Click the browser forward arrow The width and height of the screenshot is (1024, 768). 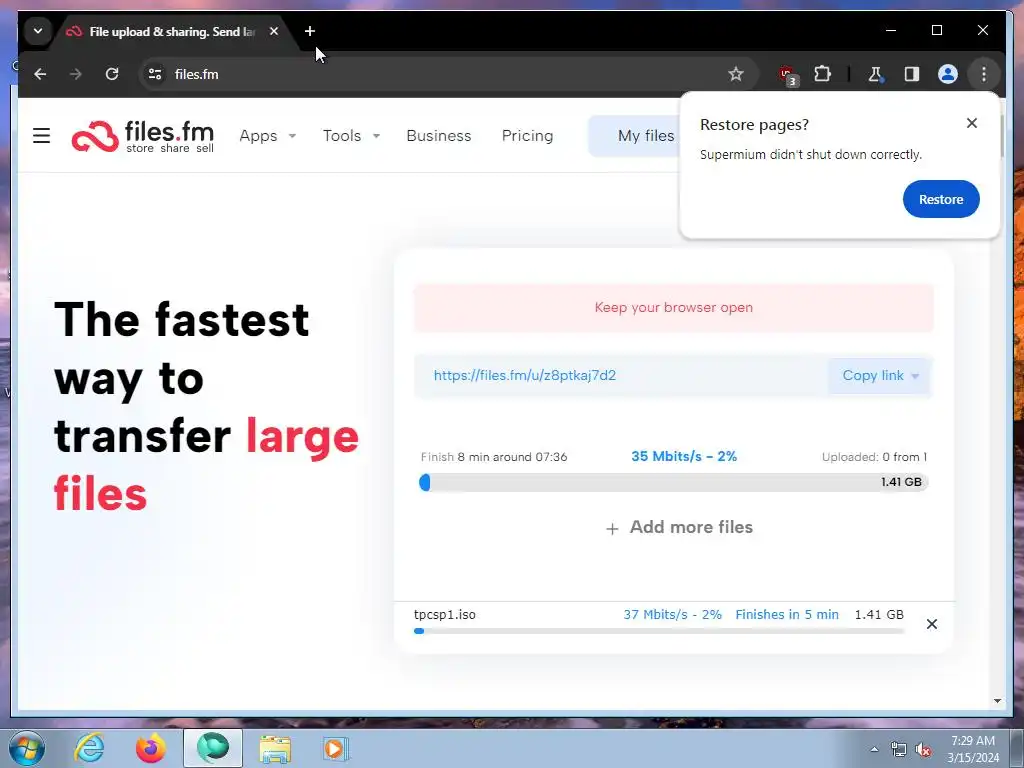(x=76, y=74)
